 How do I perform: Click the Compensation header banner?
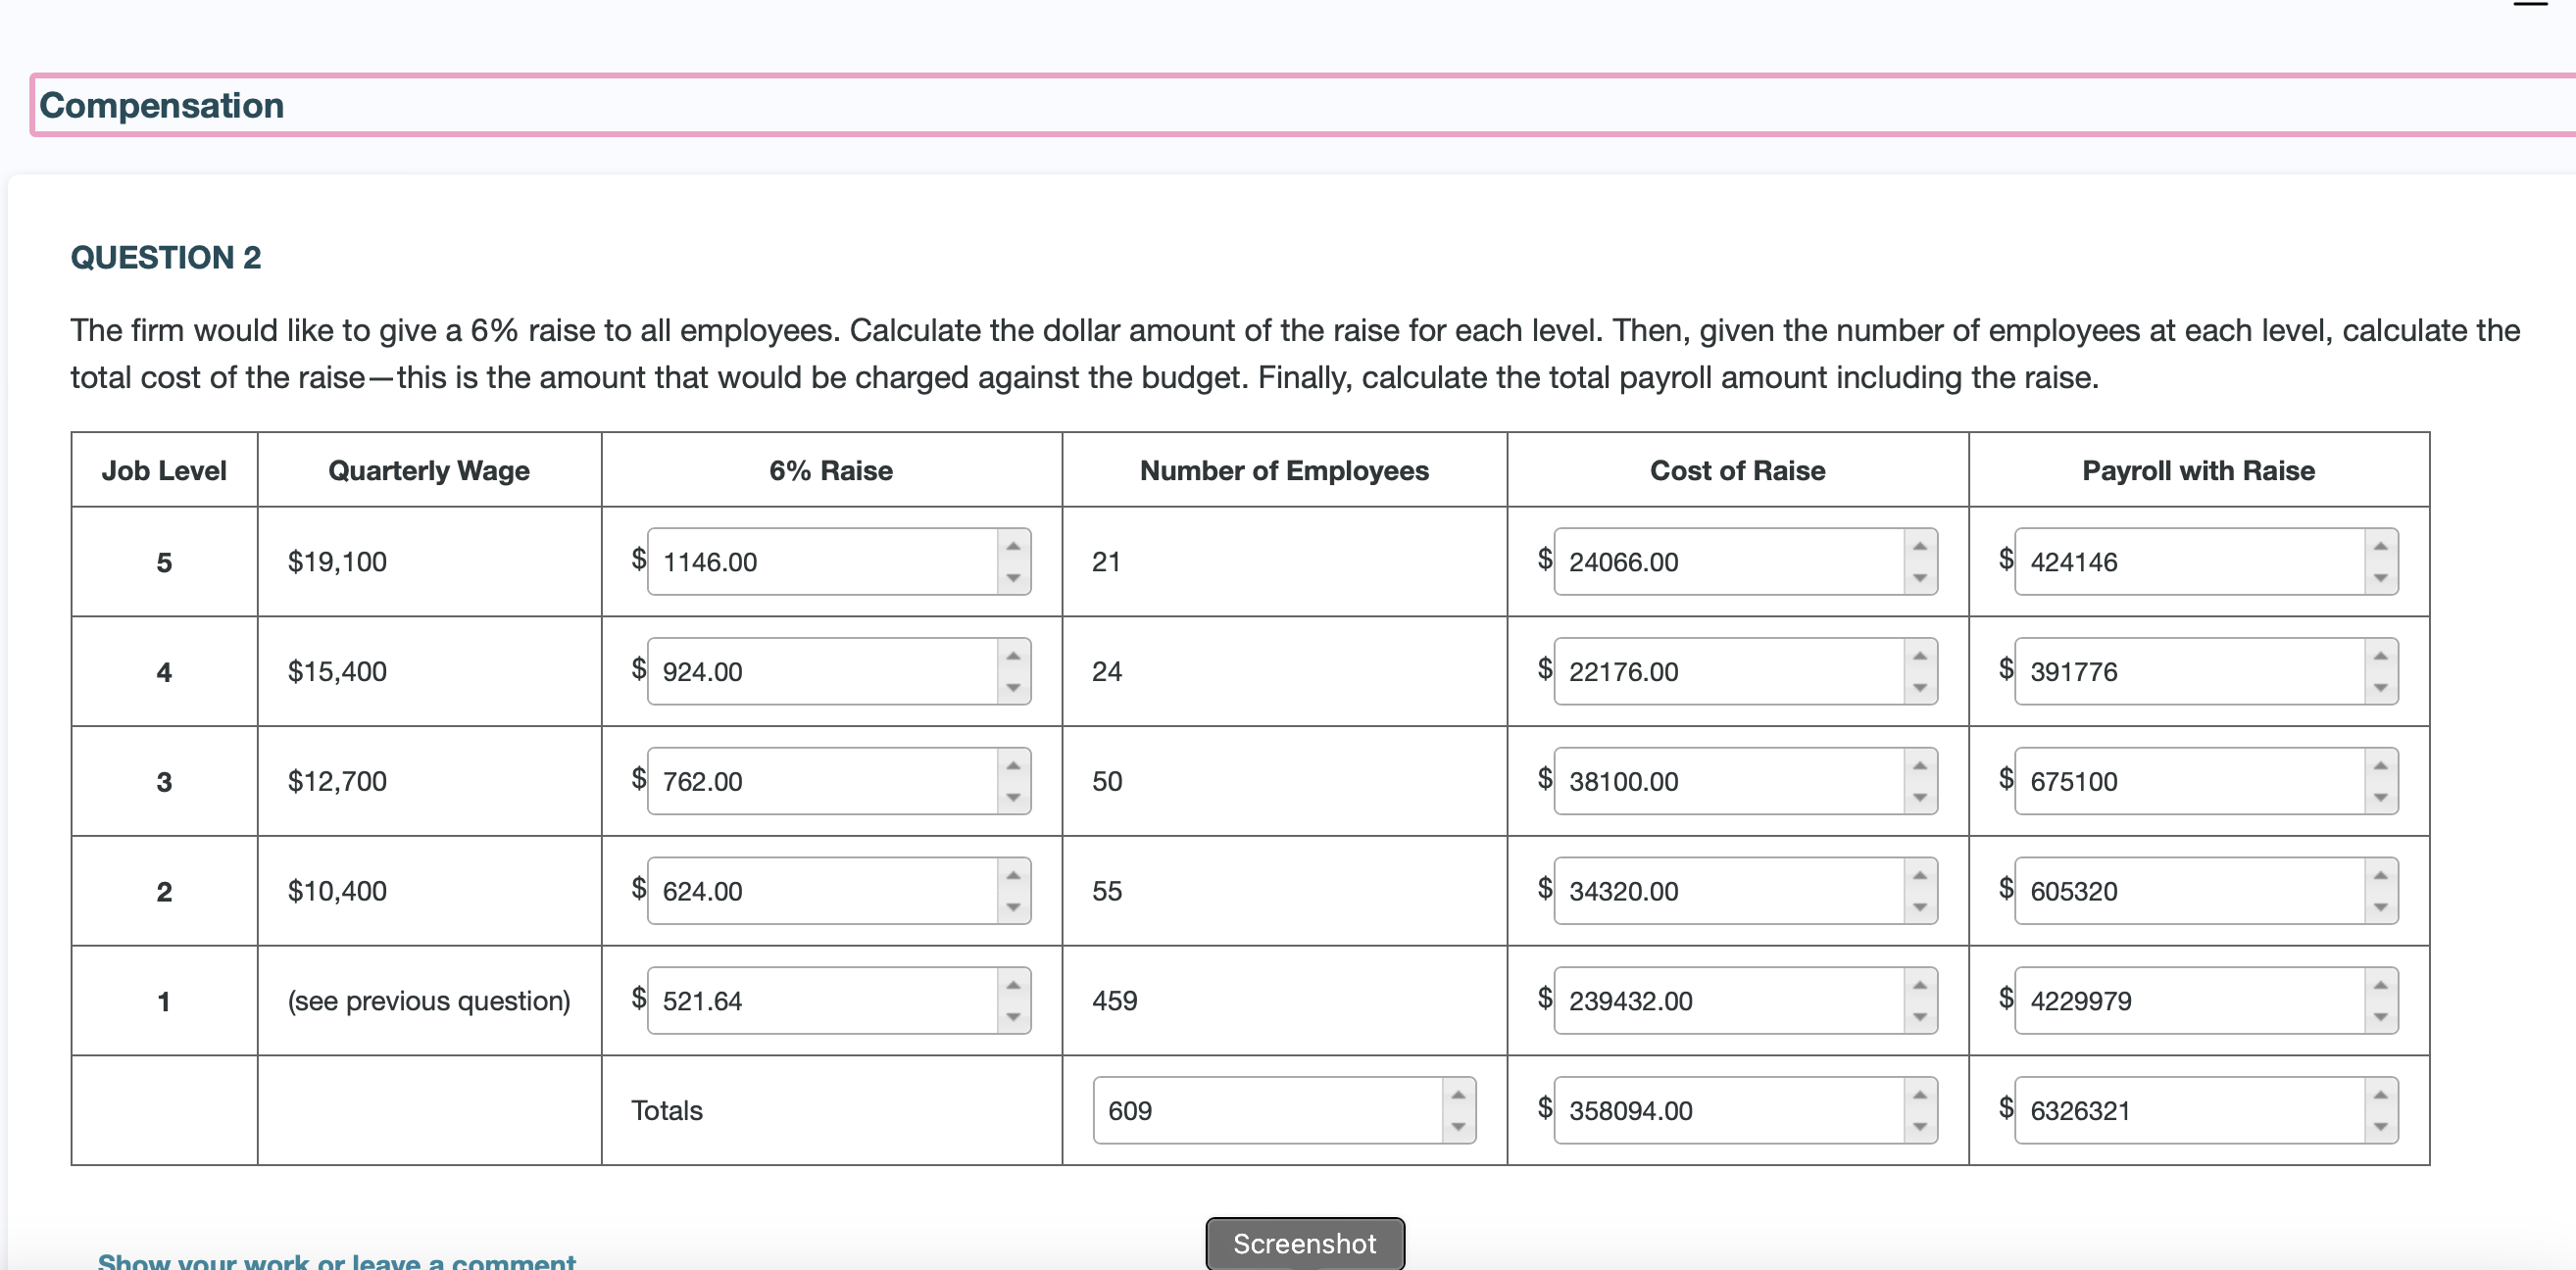(163, 104)
